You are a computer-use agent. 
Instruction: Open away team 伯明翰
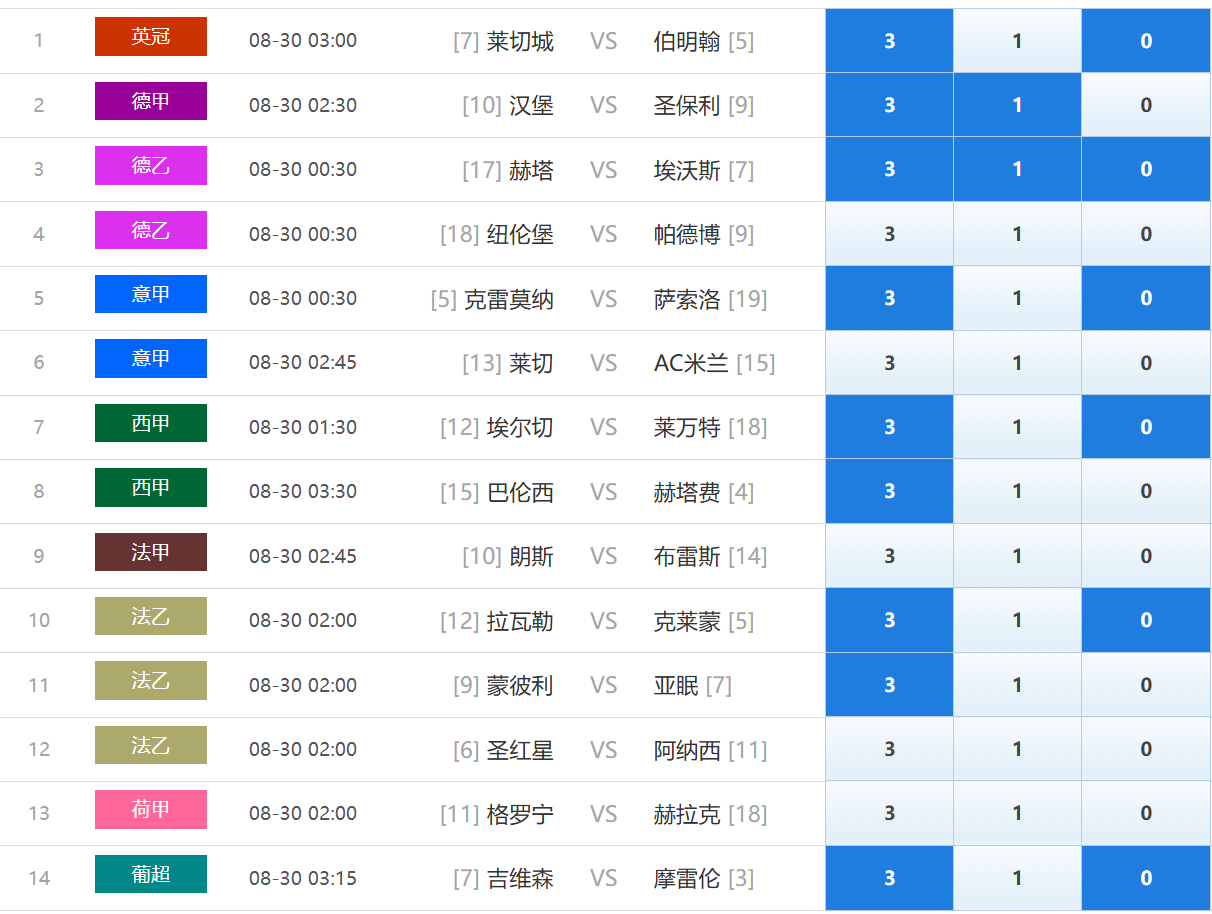point(687,41)
